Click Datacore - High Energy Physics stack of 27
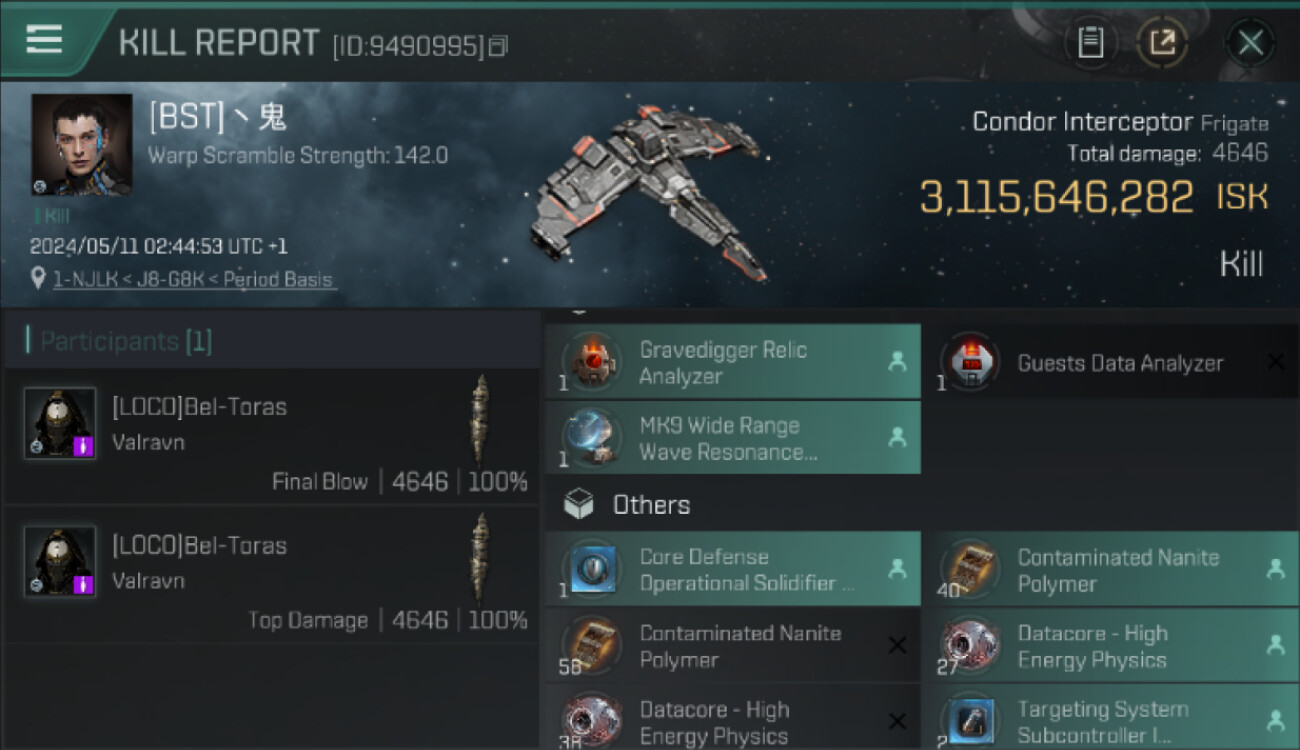The image size is (1300, 750). coord(1118,646)
